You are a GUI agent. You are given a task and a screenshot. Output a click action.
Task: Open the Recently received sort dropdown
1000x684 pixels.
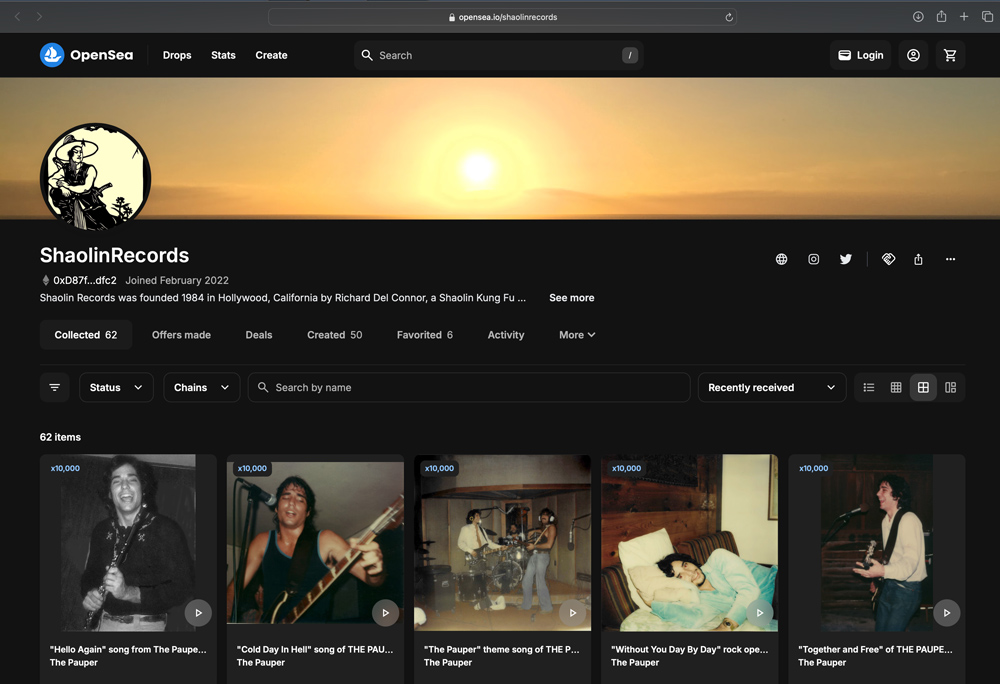771,387
